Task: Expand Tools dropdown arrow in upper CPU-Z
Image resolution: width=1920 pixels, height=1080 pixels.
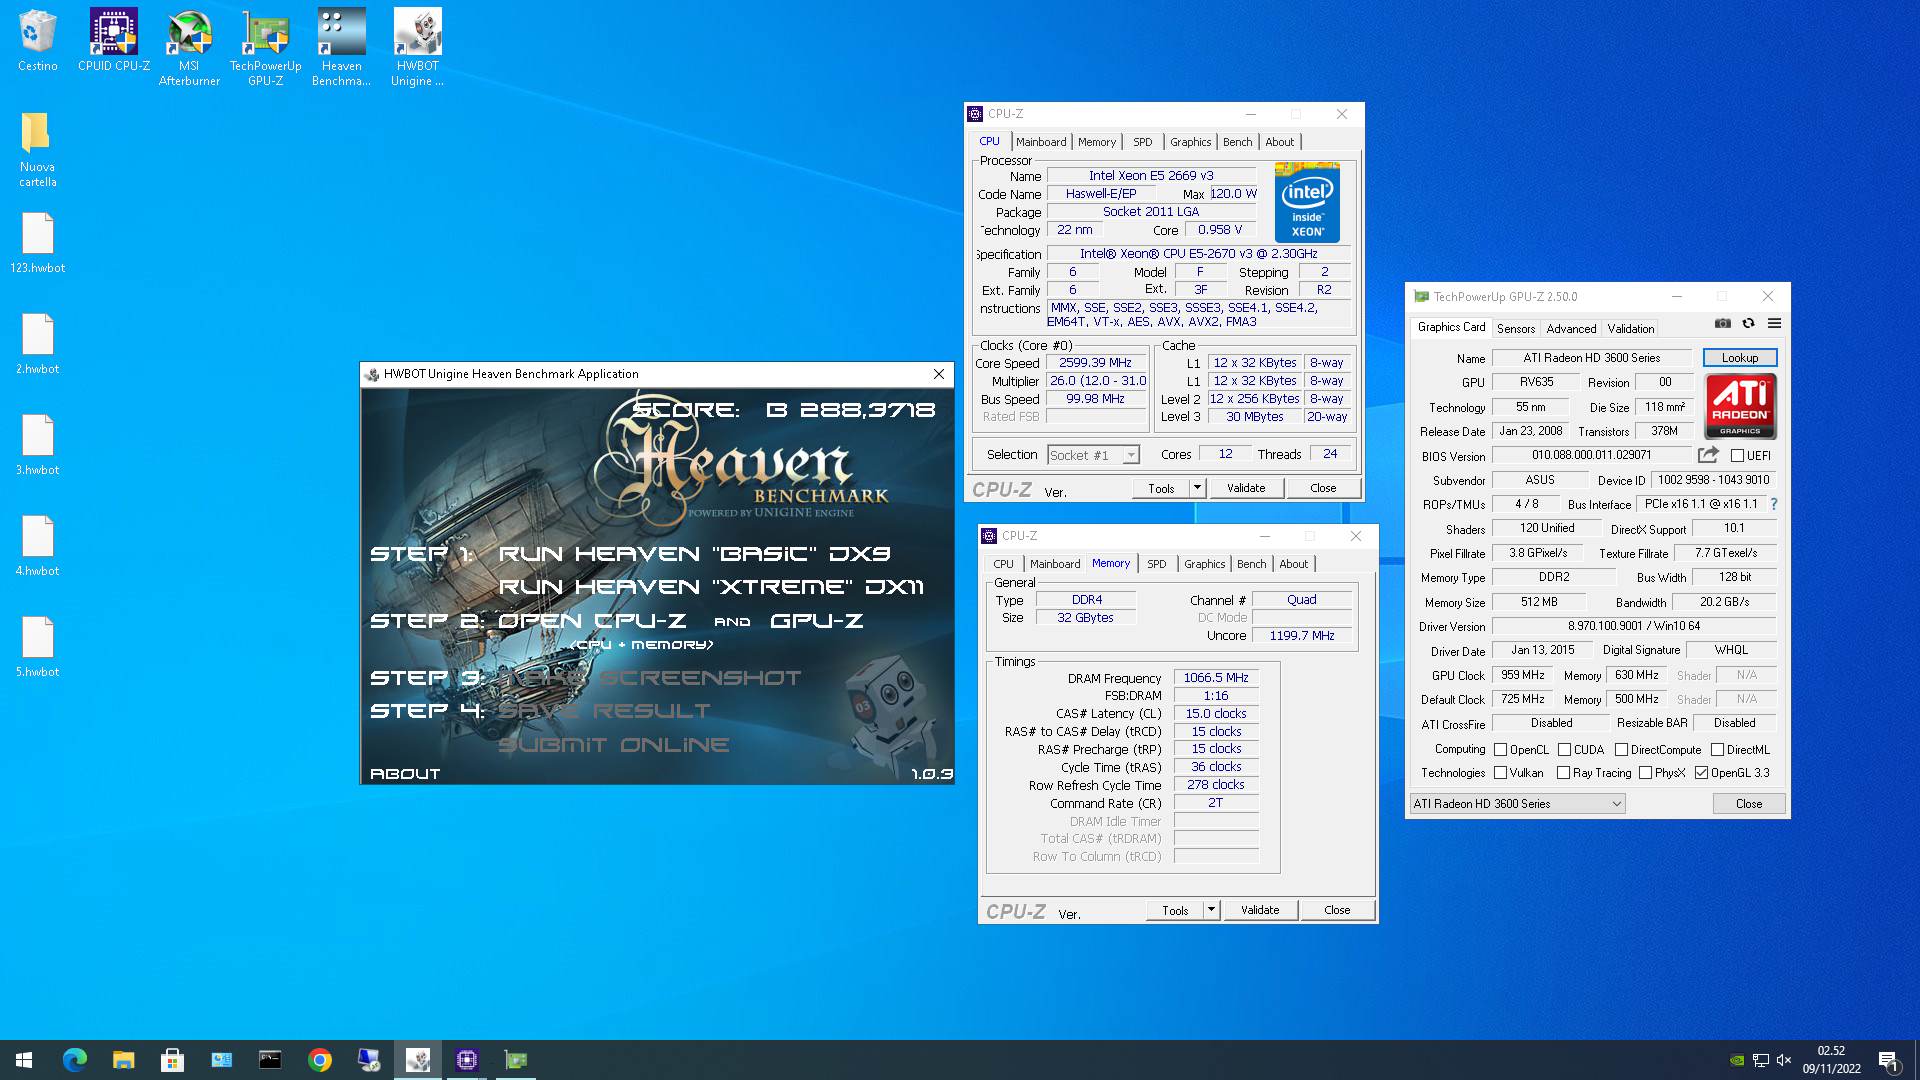Action: click(1197, 488)
